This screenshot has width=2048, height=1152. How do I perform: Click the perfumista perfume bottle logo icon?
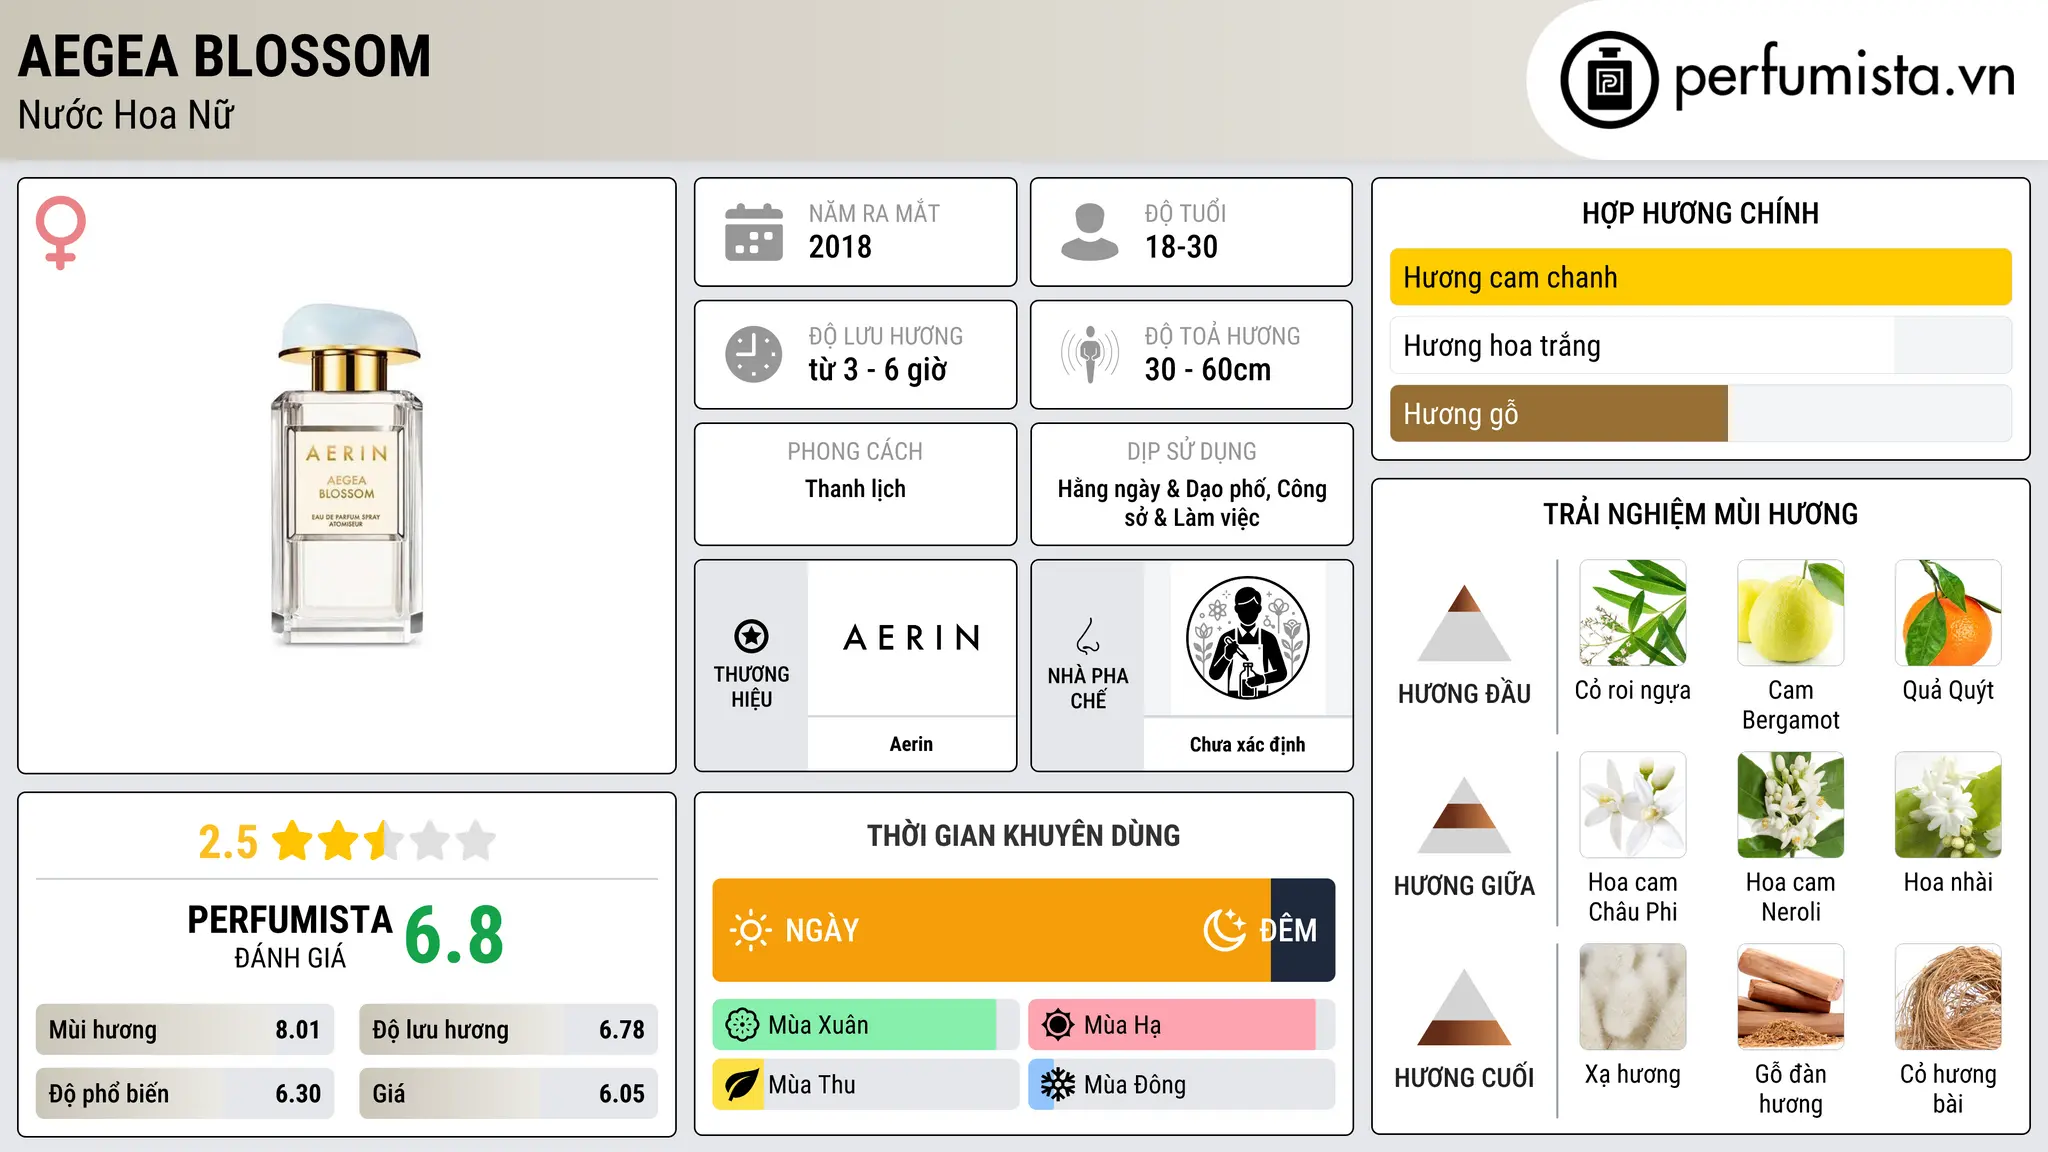1609,80
